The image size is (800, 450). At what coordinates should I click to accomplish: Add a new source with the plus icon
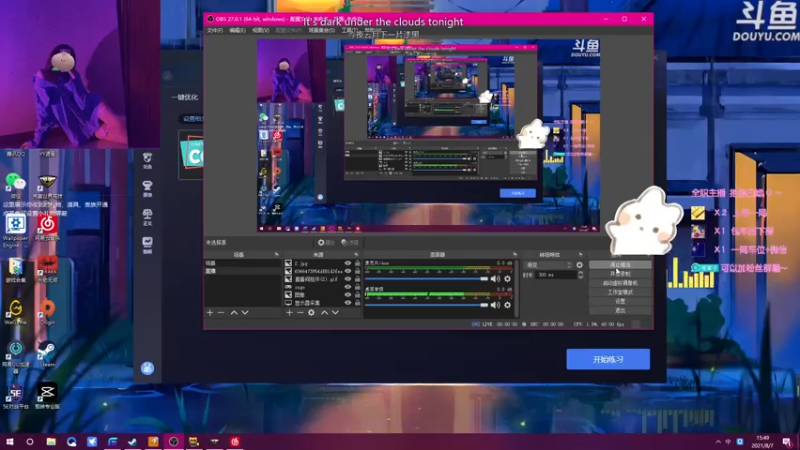point(289,312)
